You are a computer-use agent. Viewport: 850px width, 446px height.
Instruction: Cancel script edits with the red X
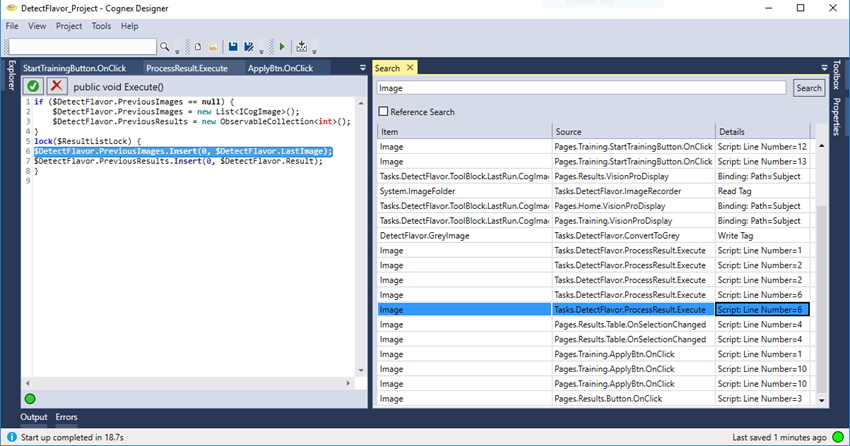coord(57,86)
